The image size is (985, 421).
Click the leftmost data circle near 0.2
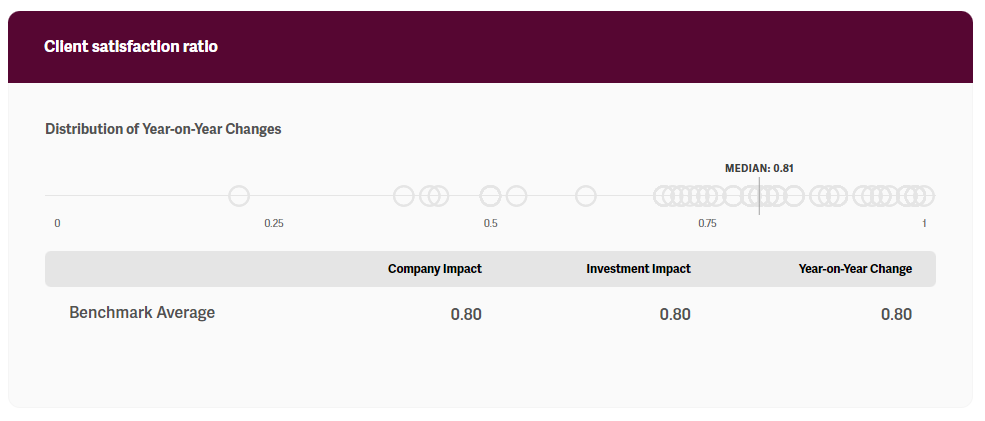239,196
